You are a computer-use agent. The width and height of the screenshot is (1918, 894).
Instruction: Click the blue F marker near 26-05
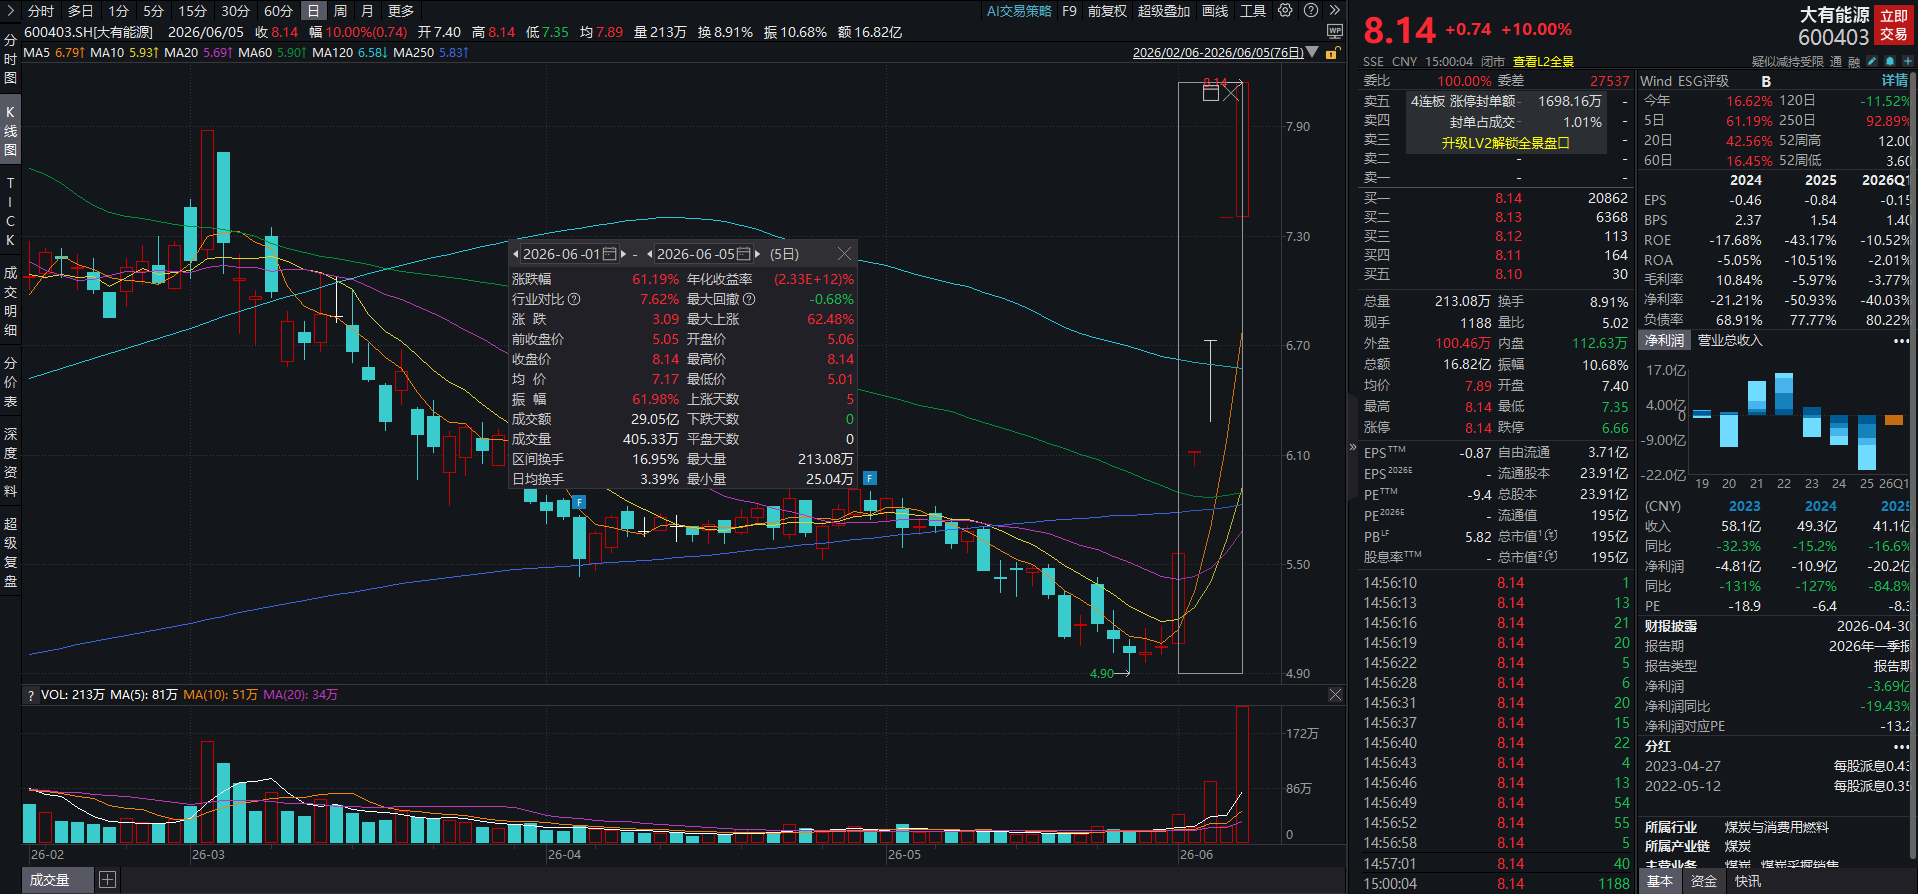[x=870, y=478]
